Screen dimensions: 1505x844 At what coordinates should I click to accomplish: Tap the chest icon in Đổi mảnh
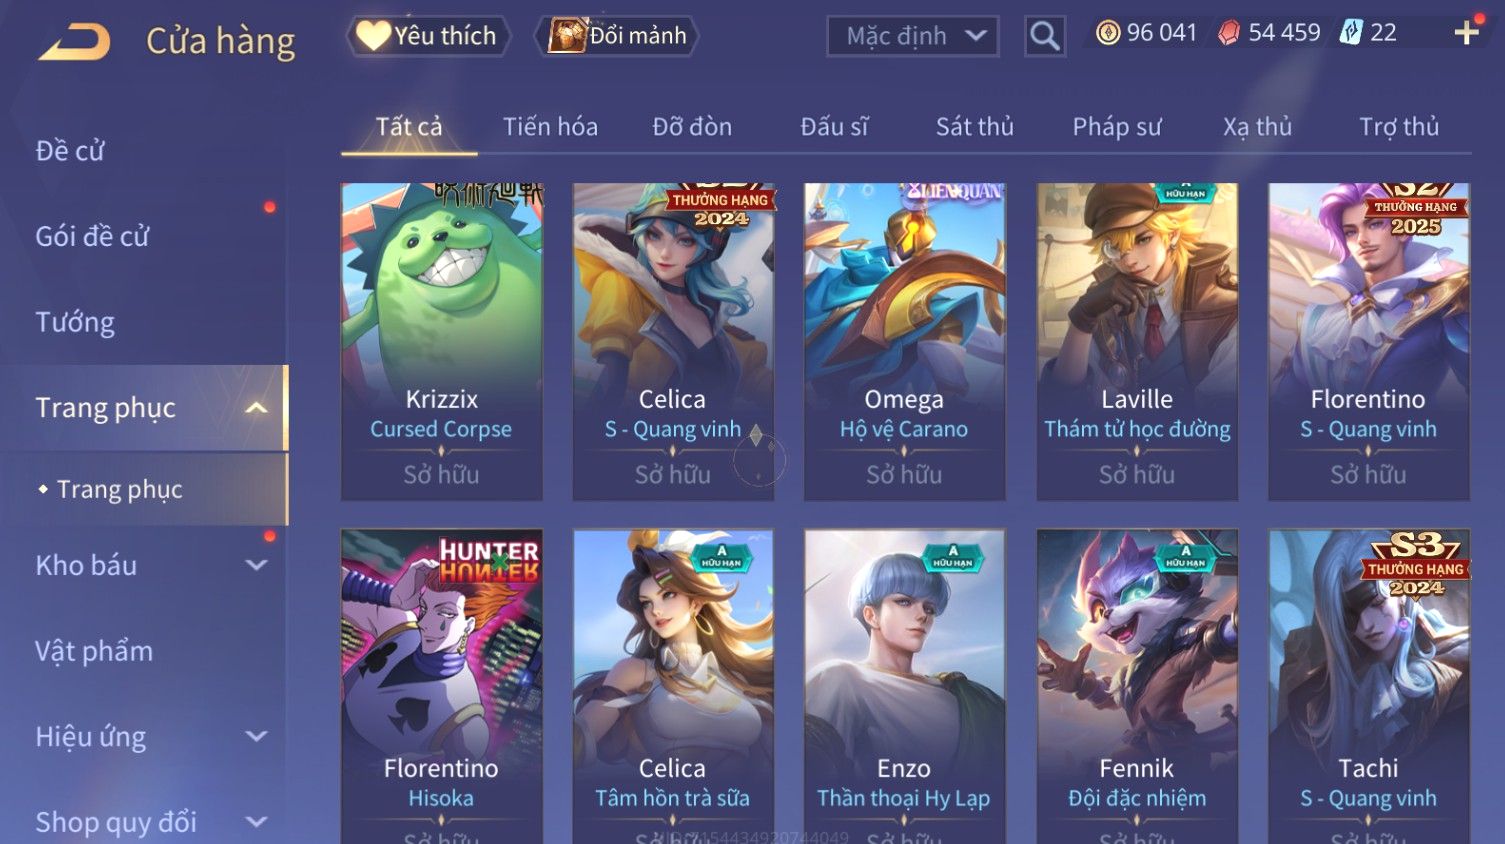pos(566,36)
